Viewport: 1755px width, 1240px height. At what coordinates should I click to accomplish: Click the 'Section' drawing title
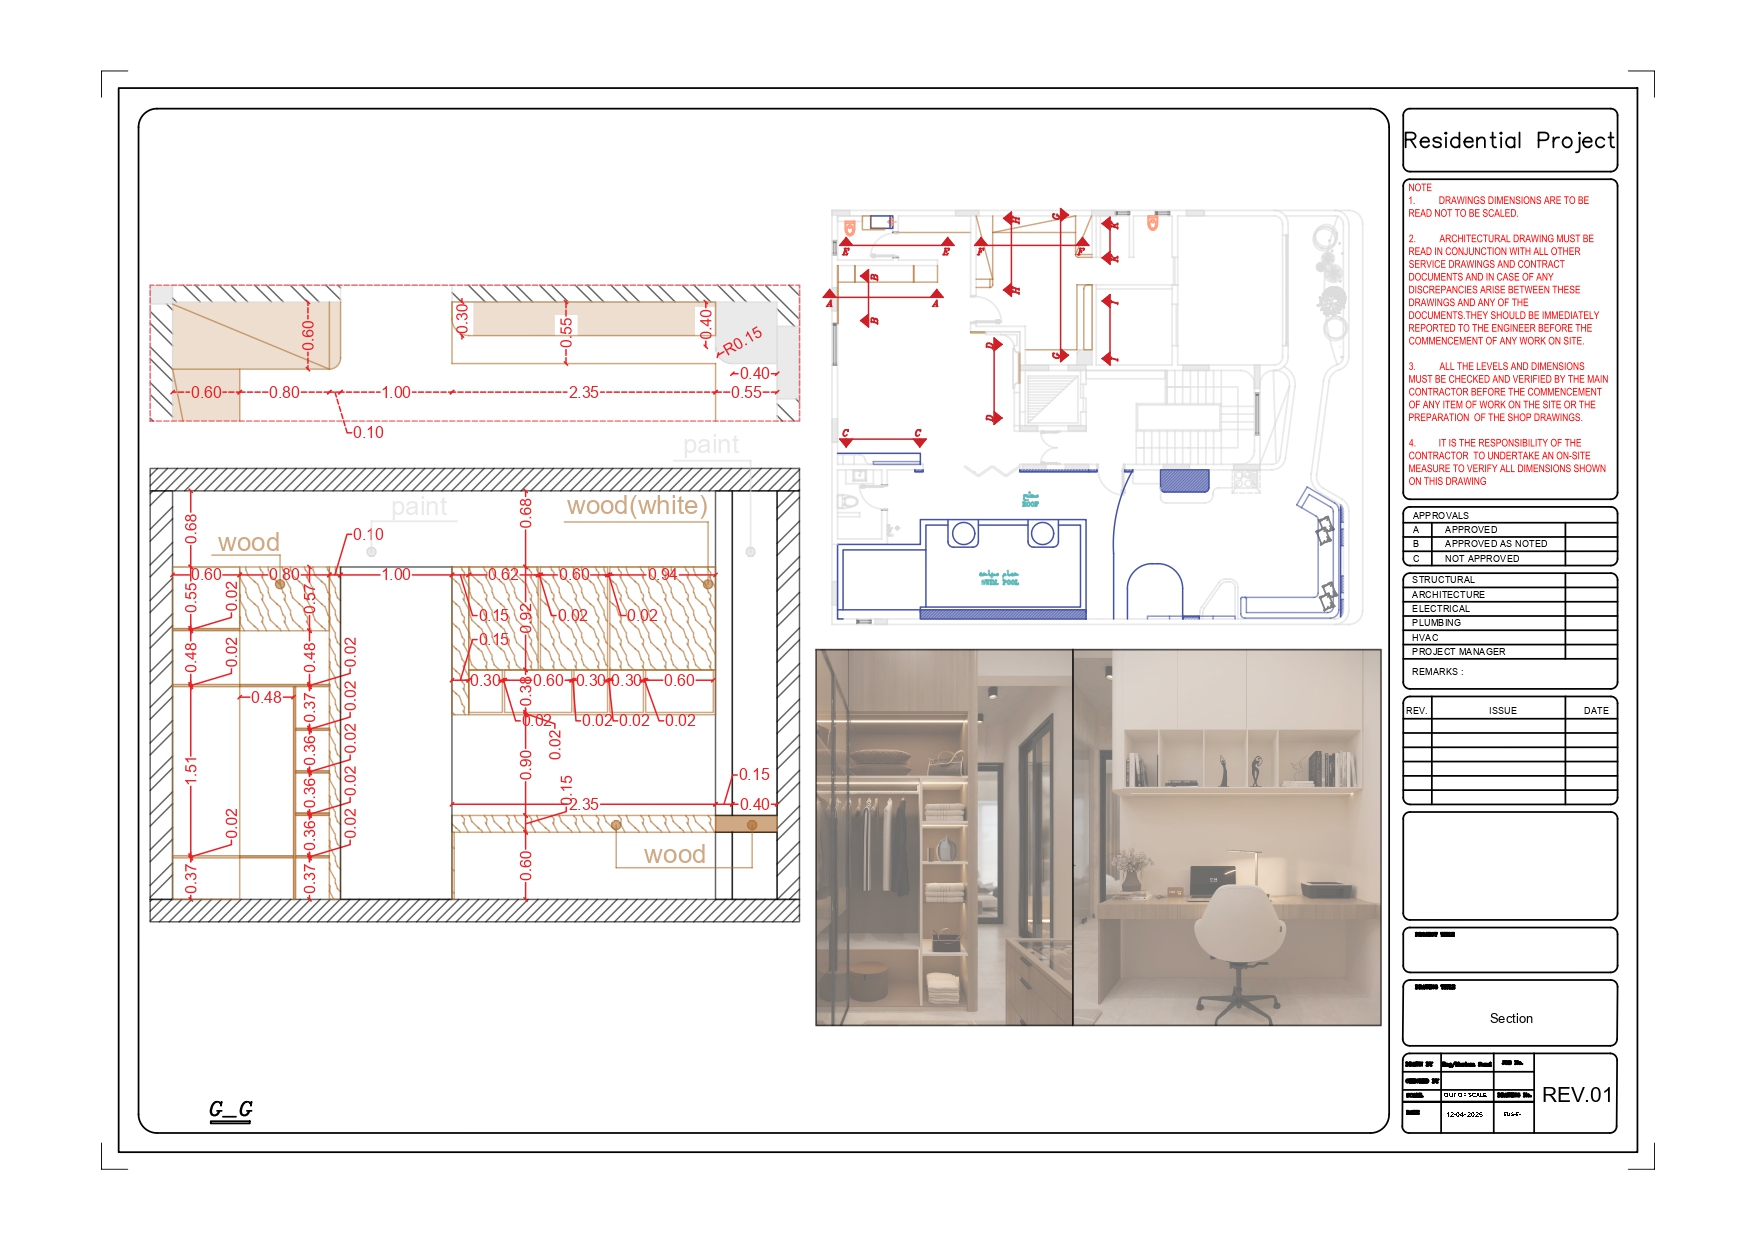pos(1511,1019)
